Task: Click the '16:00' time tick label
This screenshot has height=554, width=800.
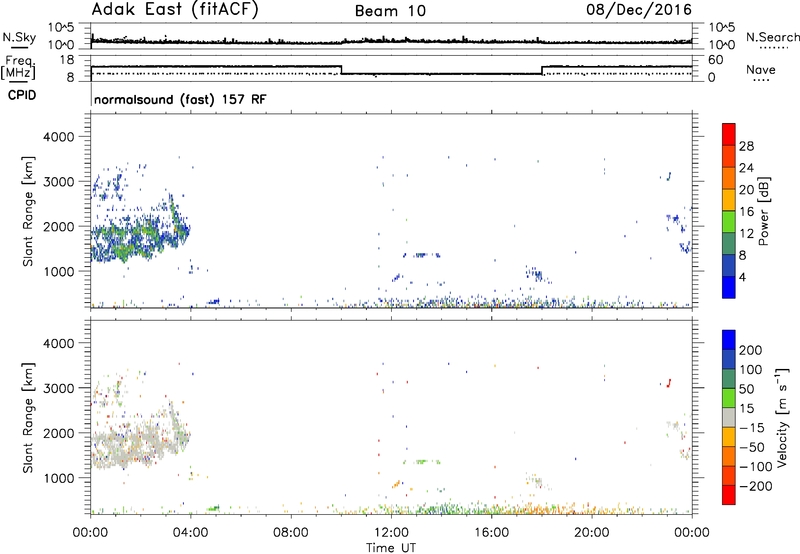Action: click(491, 533)
